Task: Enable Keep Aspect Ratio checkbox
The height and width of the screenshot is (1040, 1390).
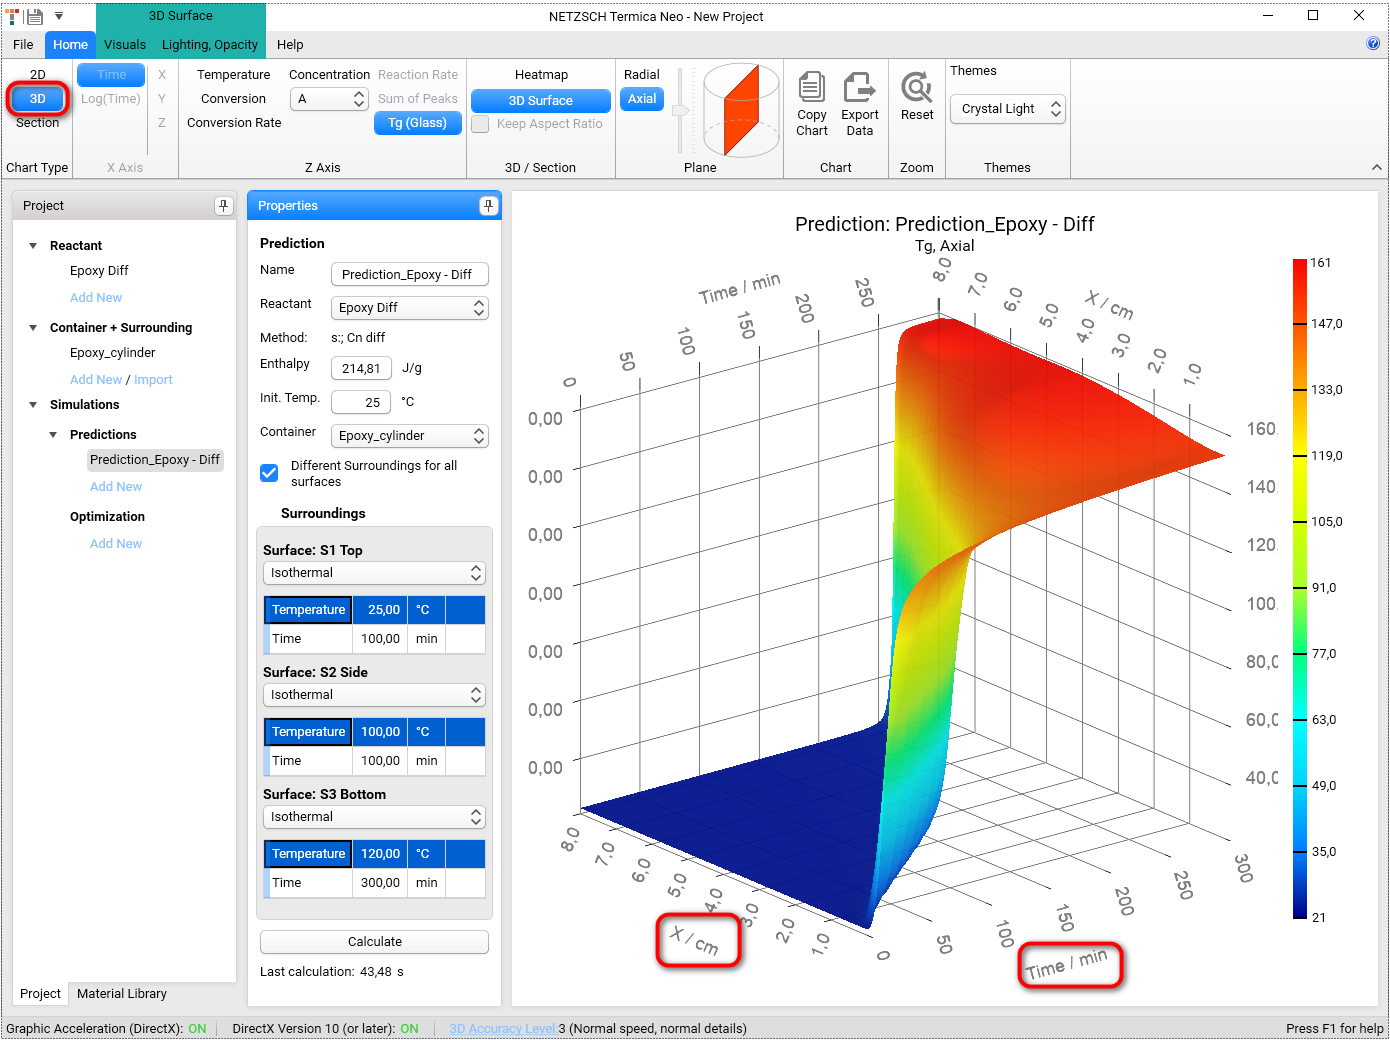Action: point(481,124)
